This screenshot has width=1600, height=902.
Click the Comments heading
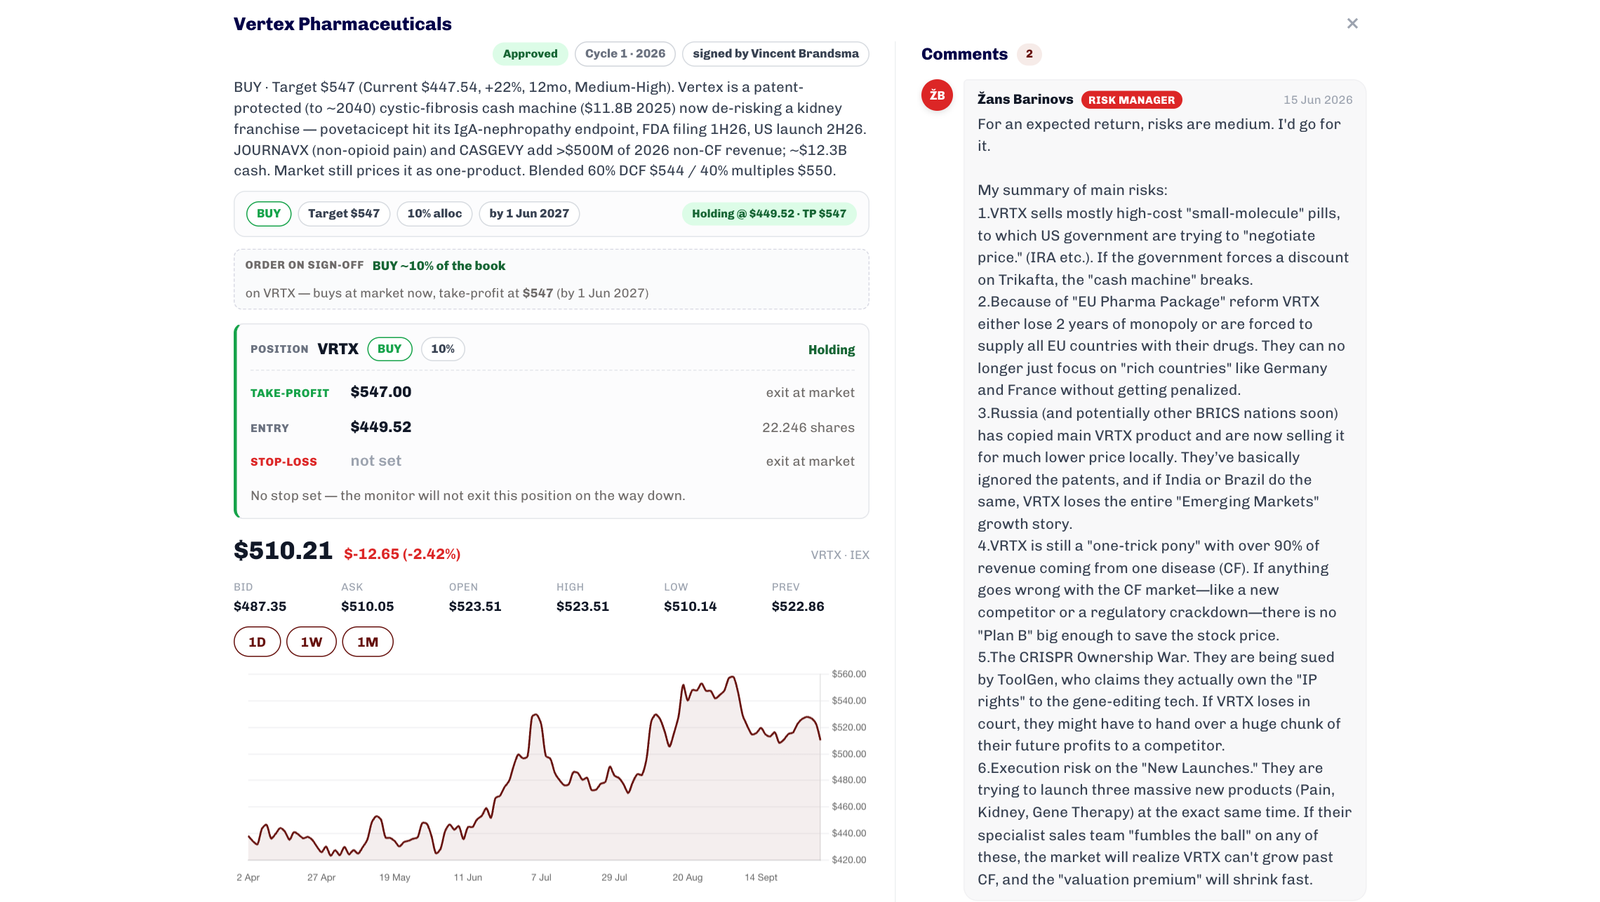(x=964, y=54)
